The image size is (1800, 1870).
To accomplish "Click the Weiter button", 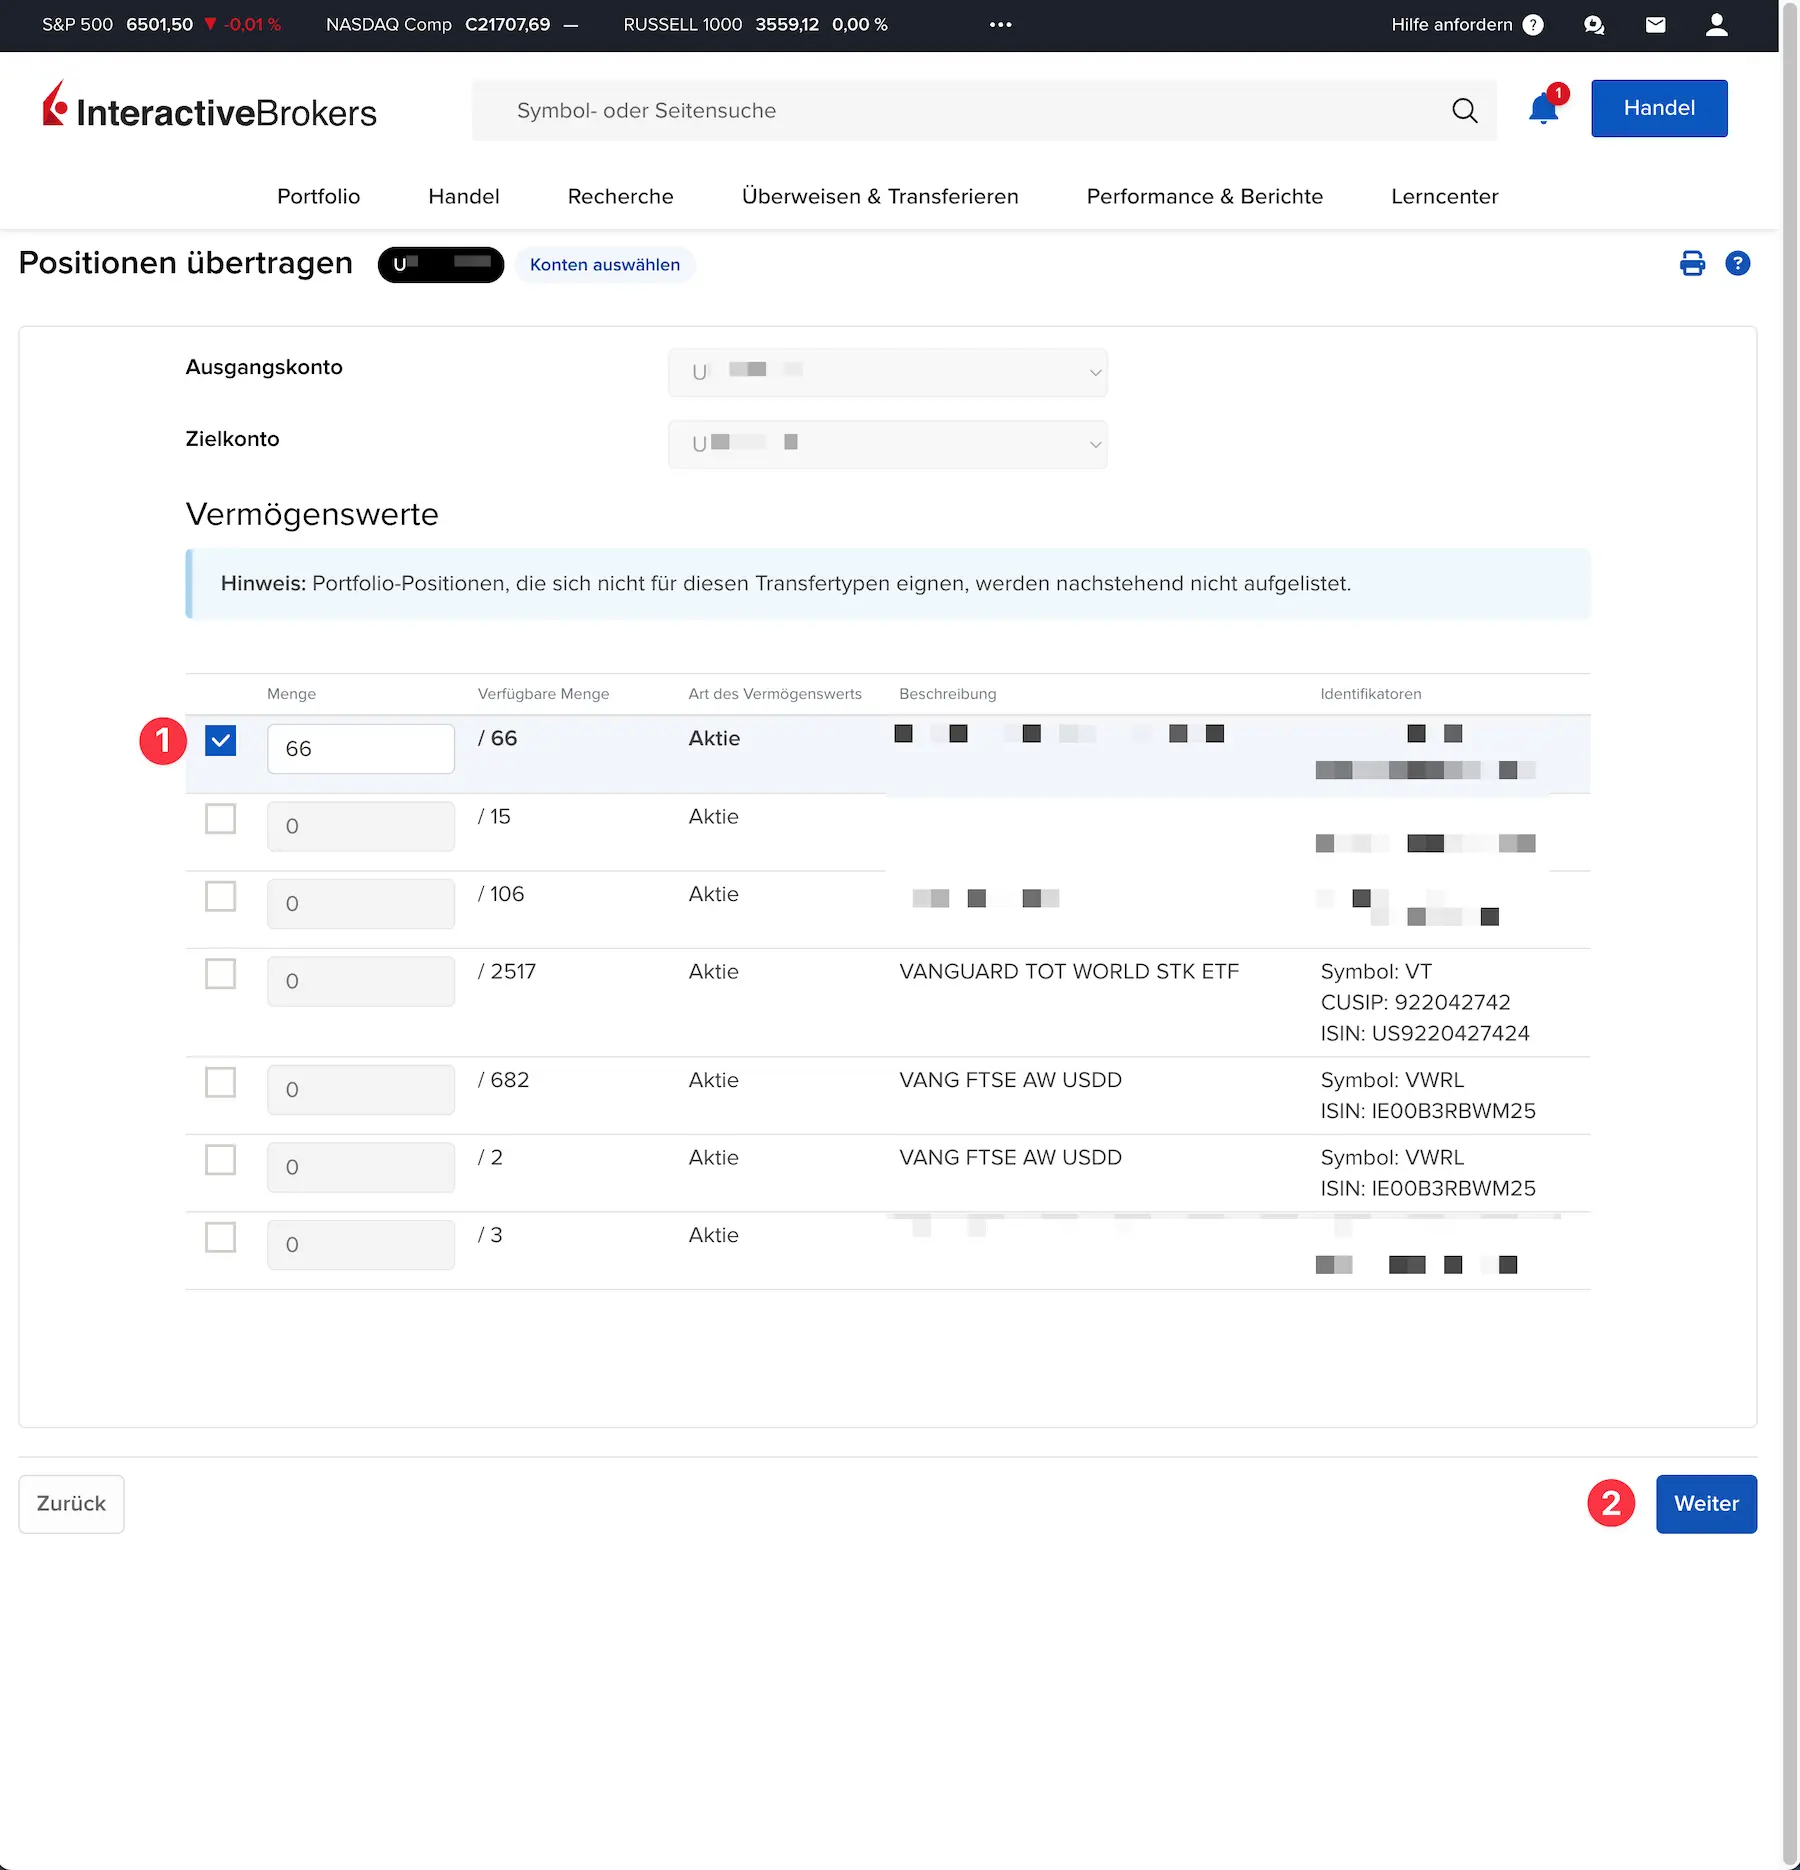I will (1706, 1503).
